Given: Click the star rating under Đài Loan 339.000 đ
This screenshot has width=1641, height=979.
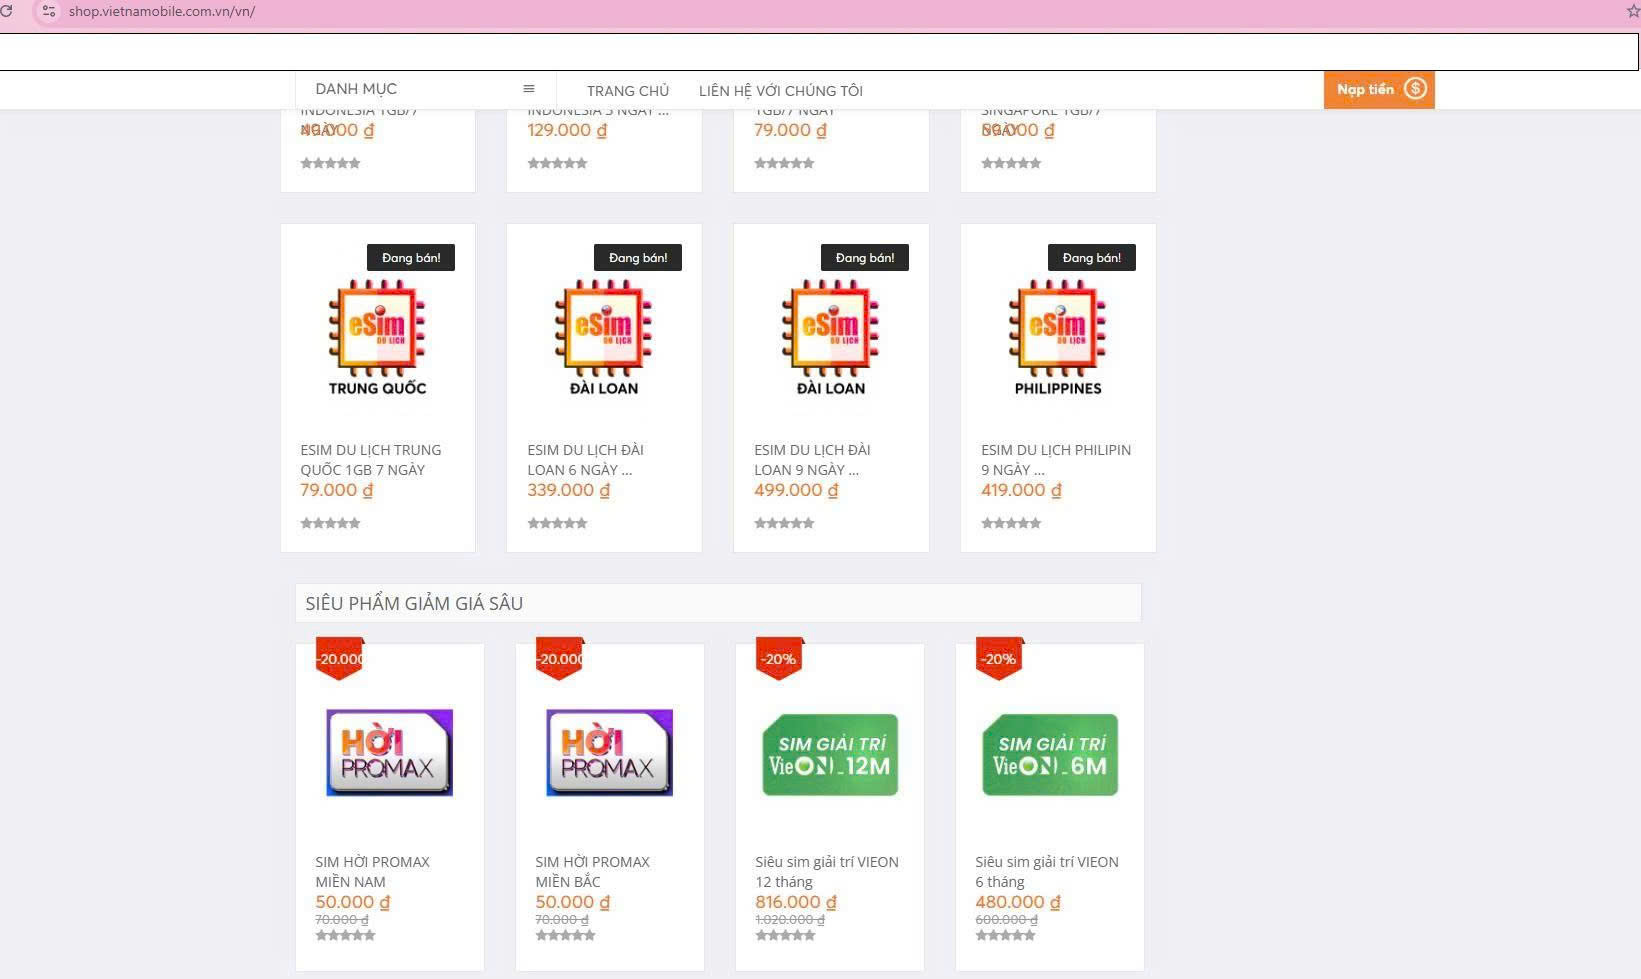Looking at the screenshot, I should point(558,523).
